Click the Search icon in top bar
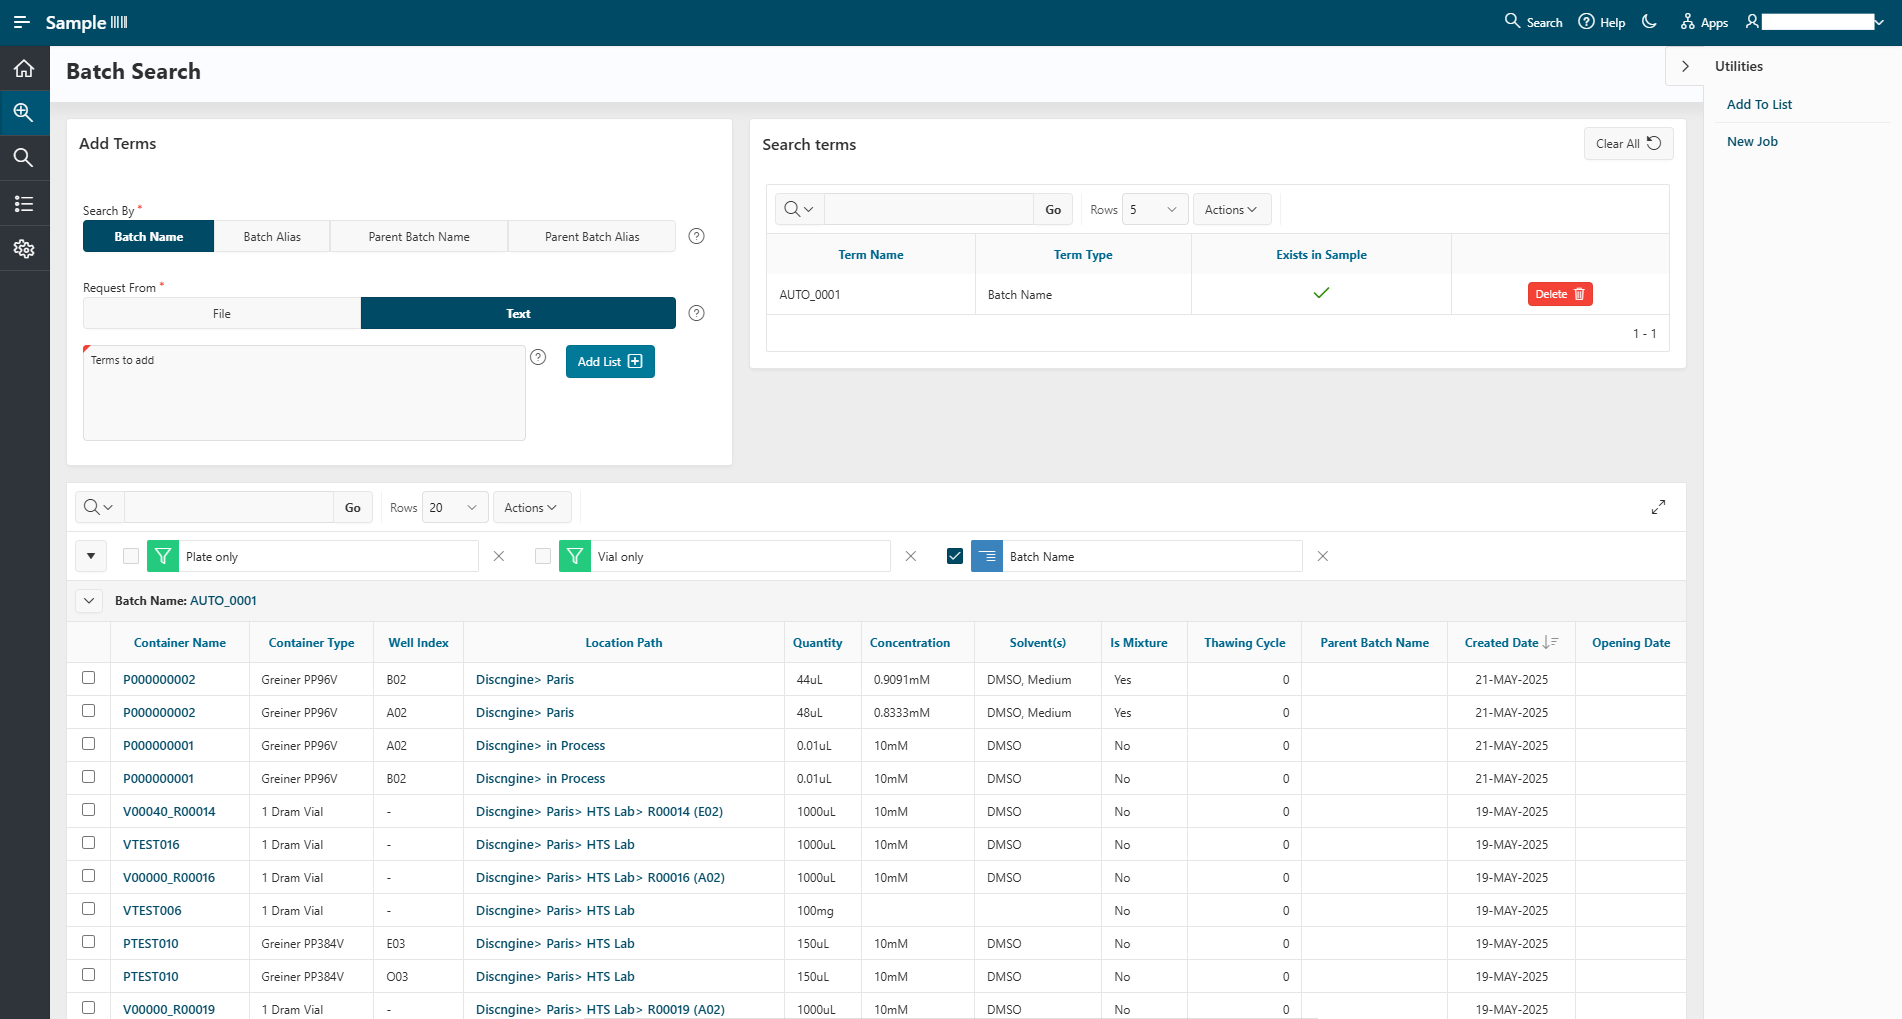The height and width of the screenshot is (1019, 1902). (1533, 22)
